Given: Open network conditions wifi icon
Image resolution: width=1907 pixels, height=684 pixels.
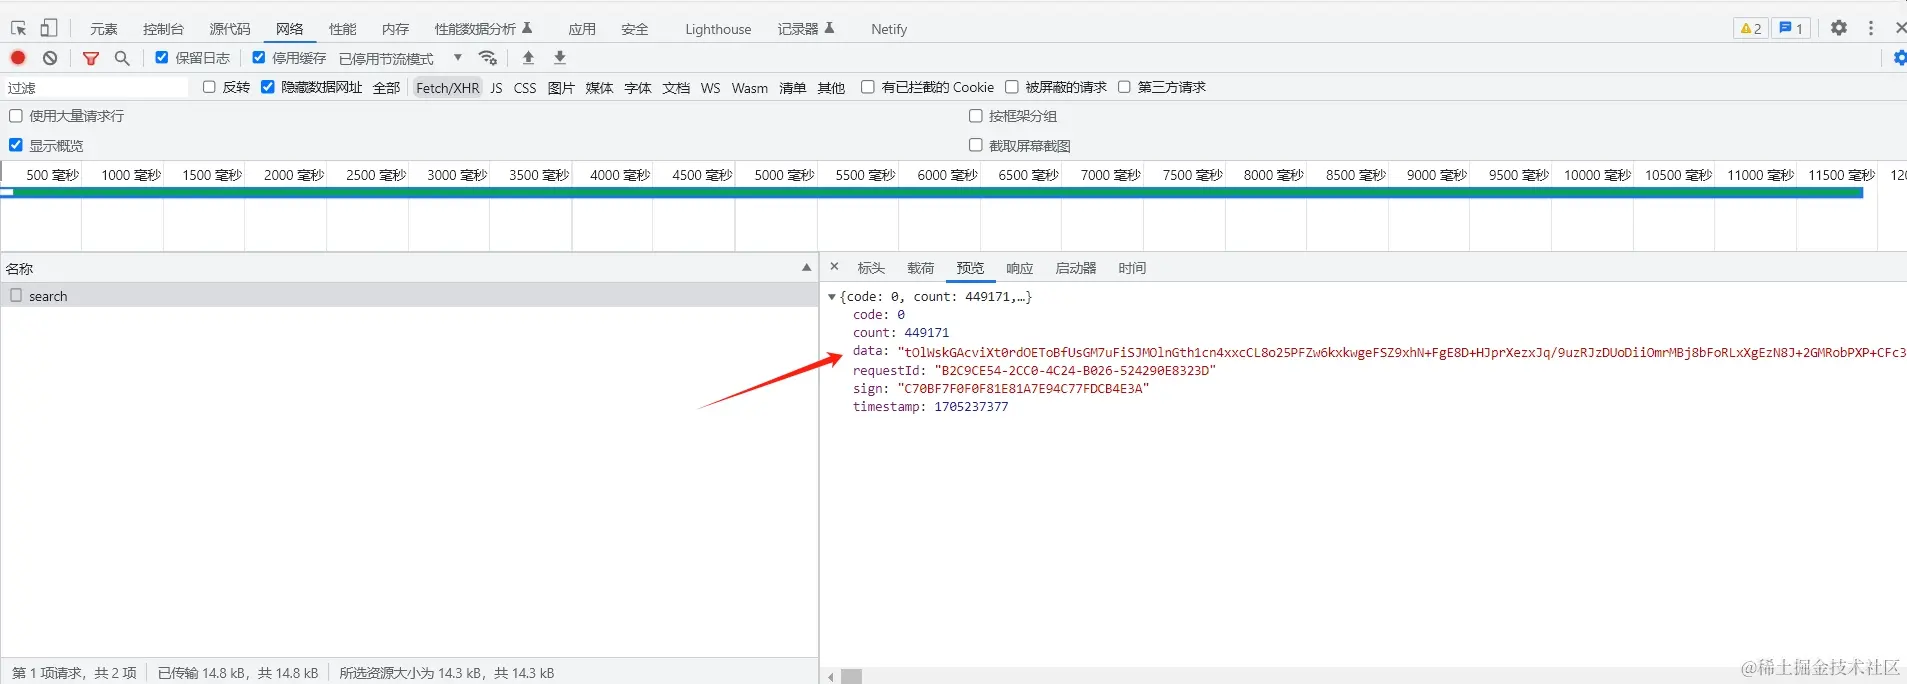Looking at the screenshot, I should pyautogui.click(x=488, y=58).
